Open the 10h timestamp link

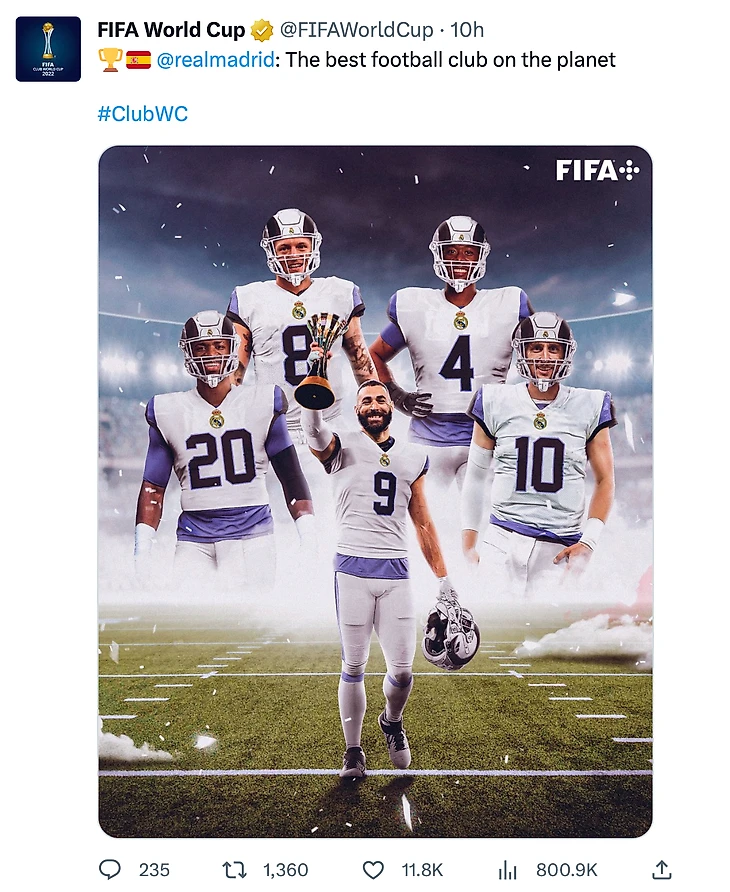[x=467, y=30]
